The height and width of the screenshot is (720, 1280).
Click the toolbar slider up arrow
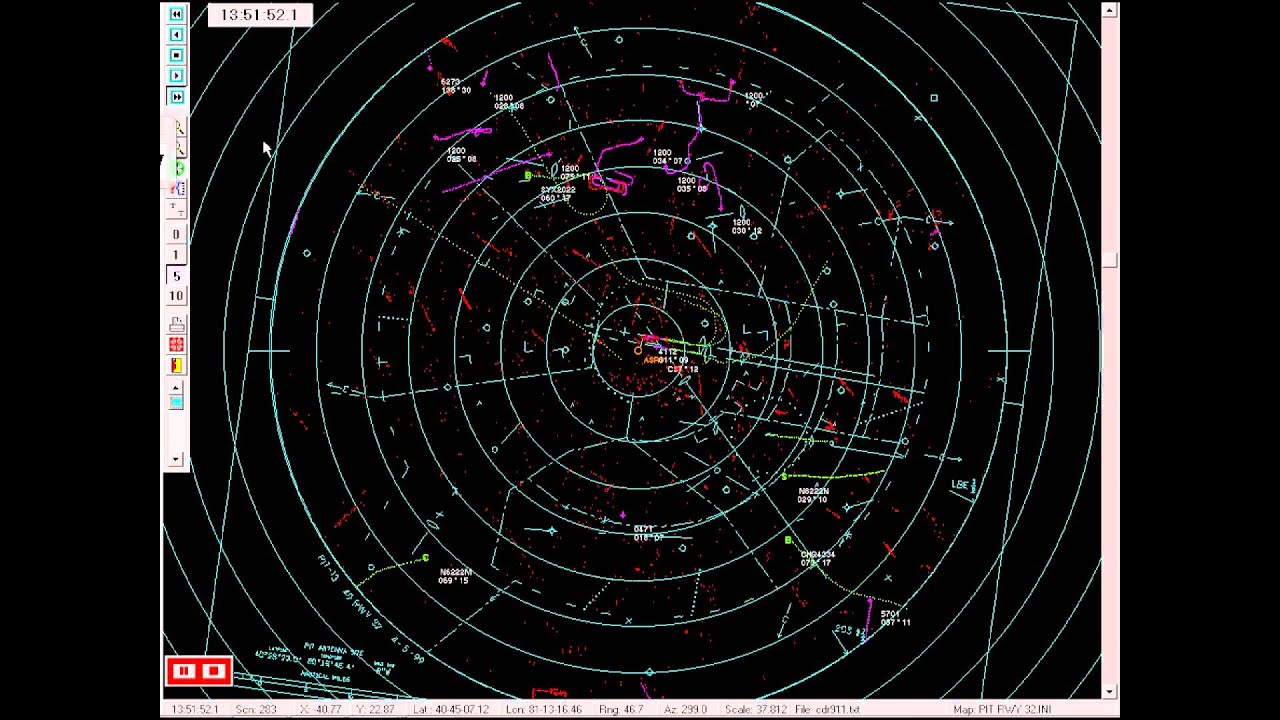point(176,387)
